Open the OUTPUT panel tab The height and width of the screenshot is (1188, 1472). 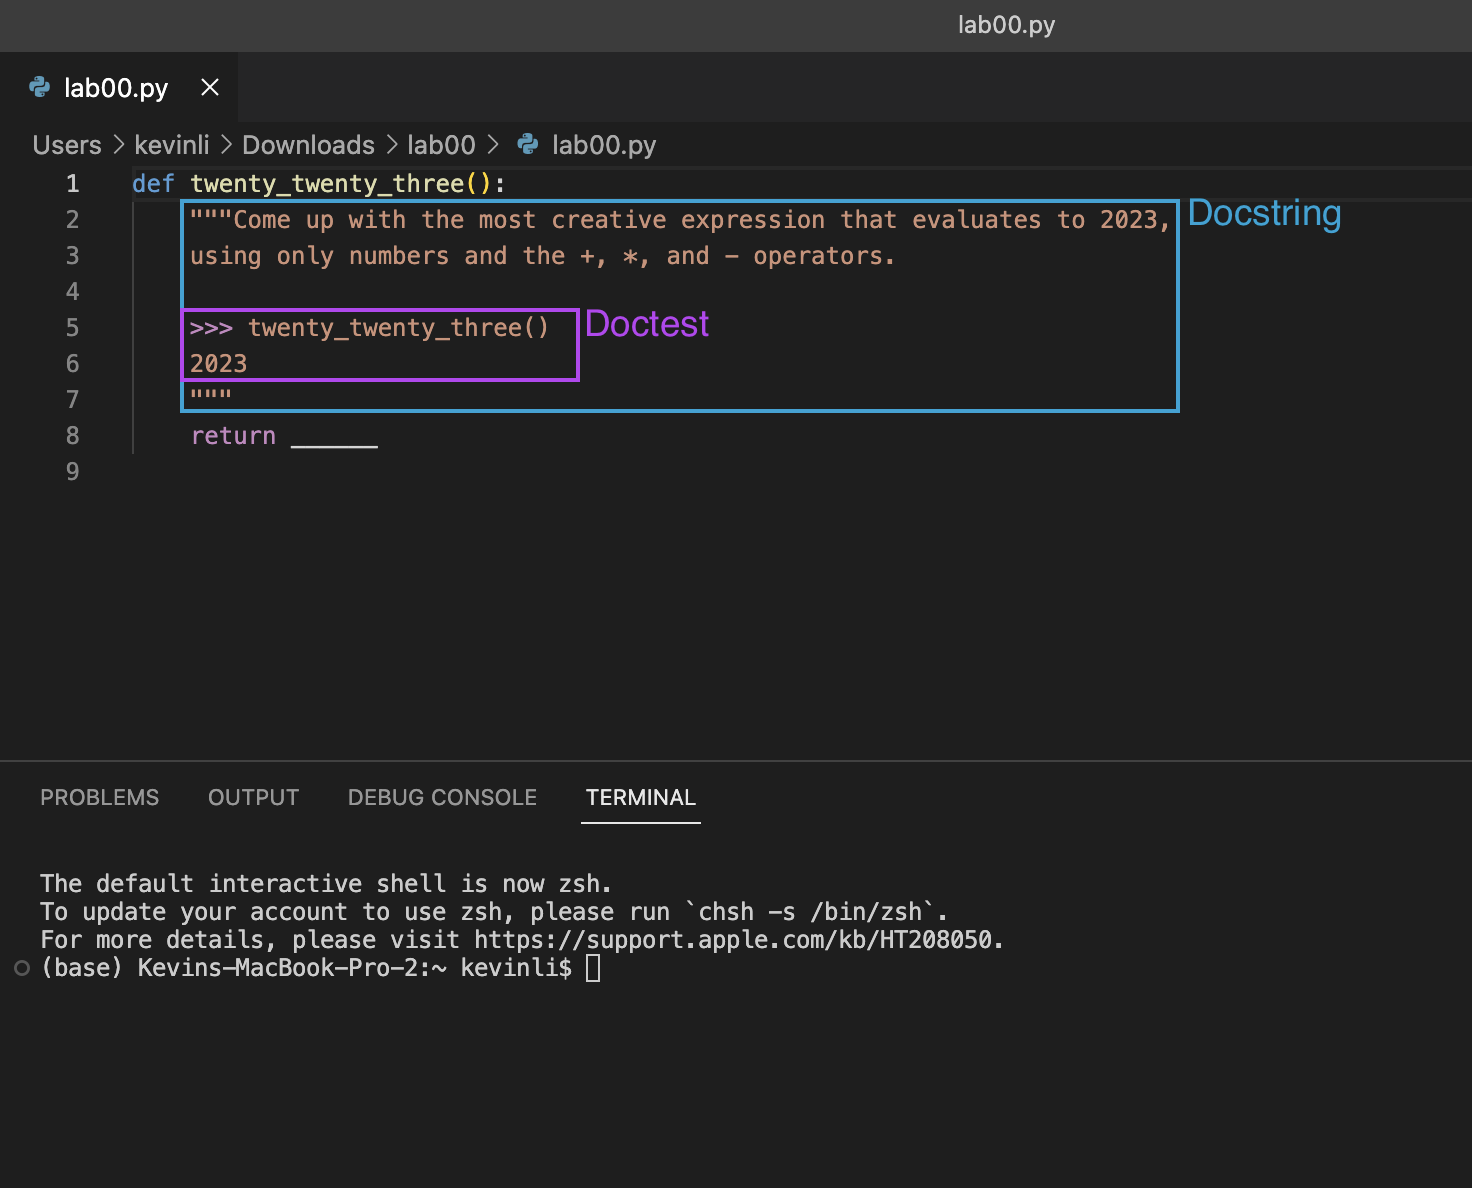[x=253, y=797]
